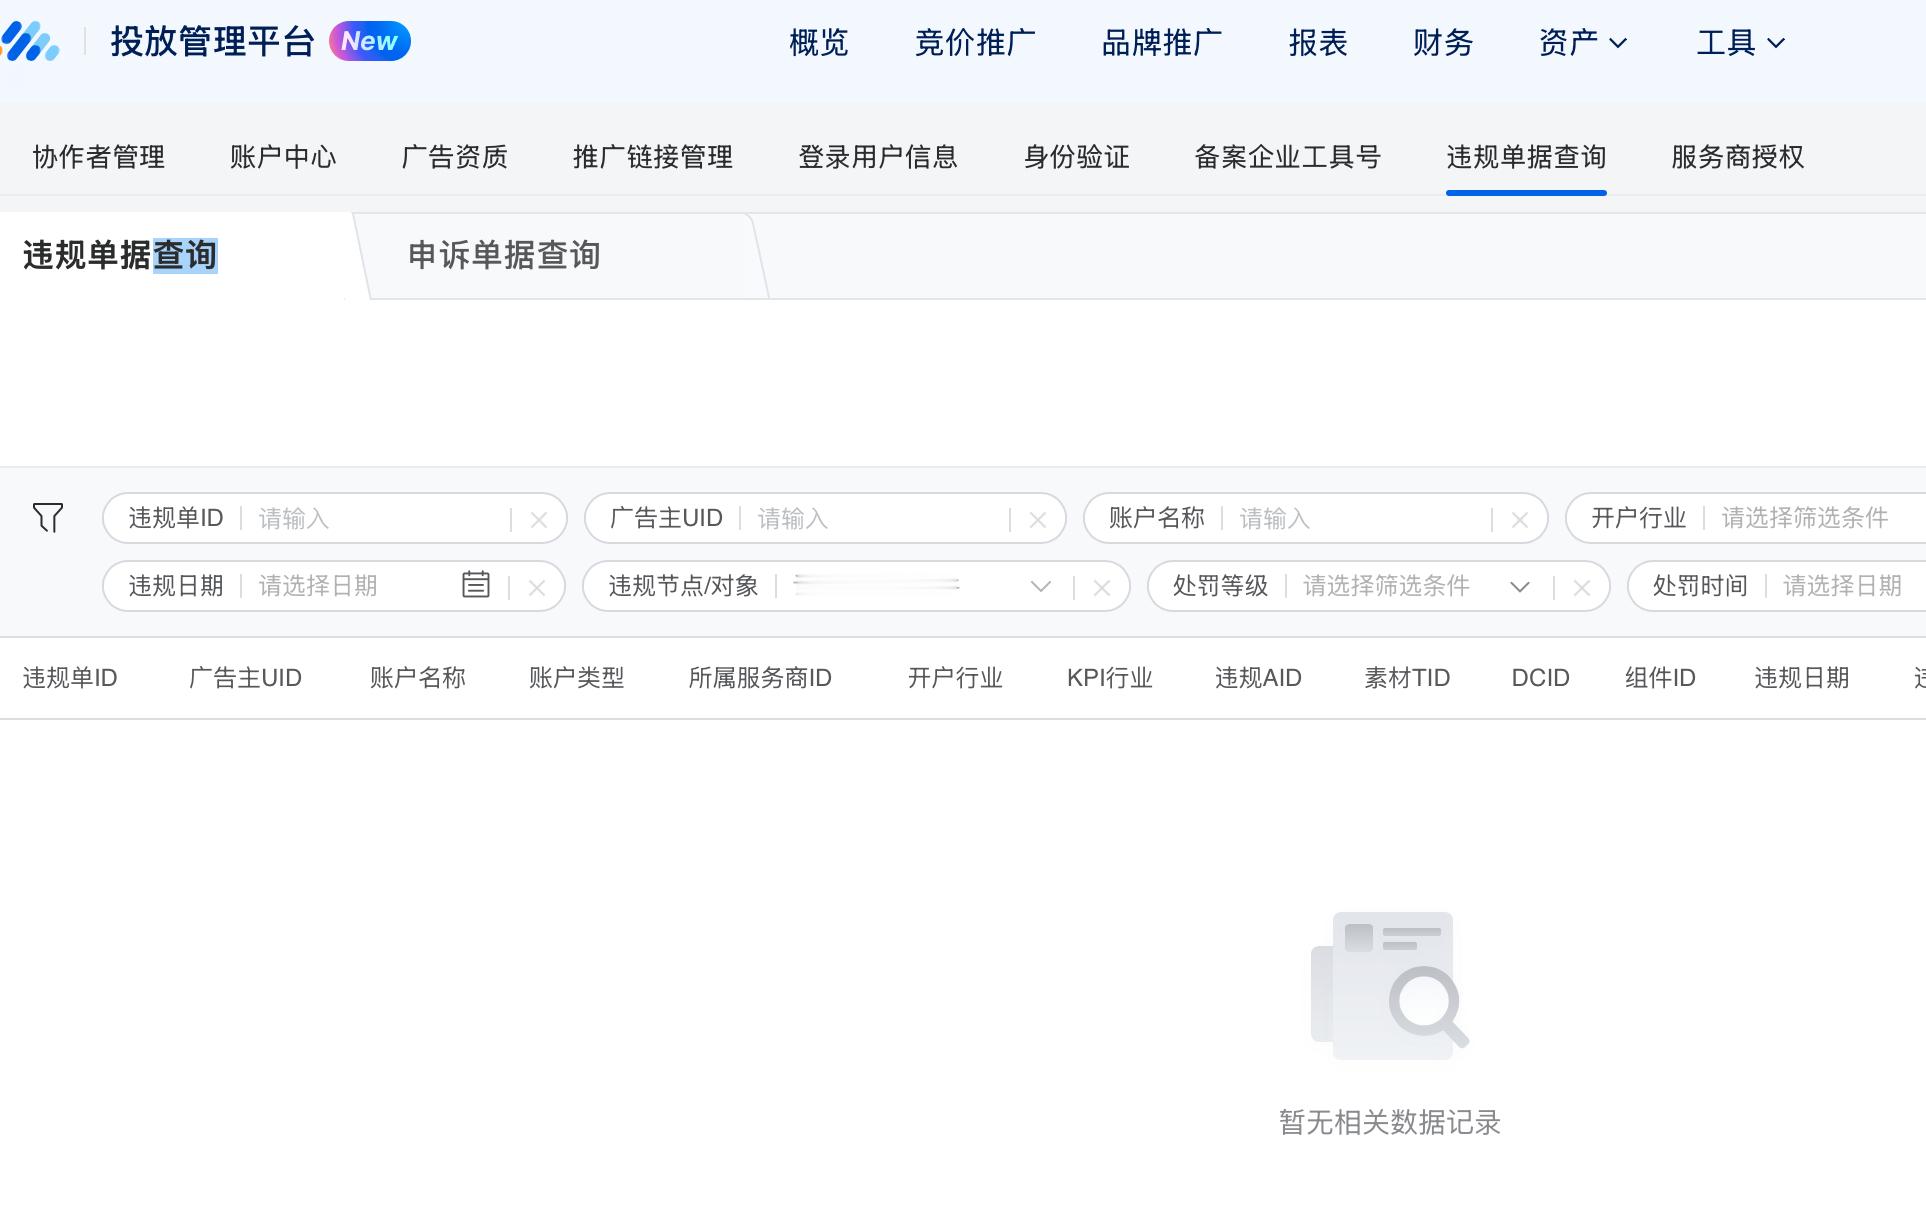Open the 资产 menu dropdown
The height and width of the screenshot is (1228, 1926).
1583,43
